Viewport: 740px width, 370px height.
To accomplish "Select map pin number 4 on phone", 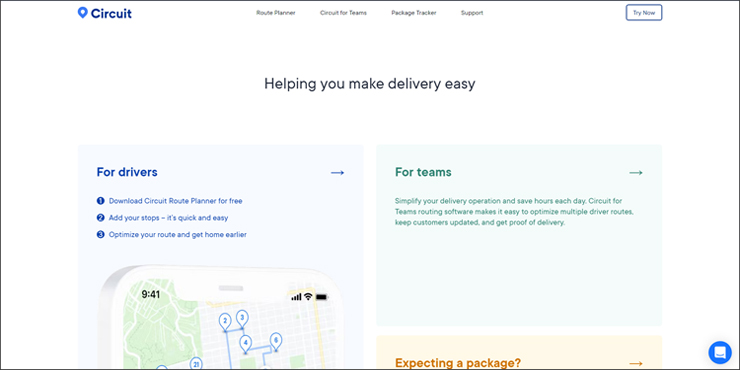I will (245, 344).
